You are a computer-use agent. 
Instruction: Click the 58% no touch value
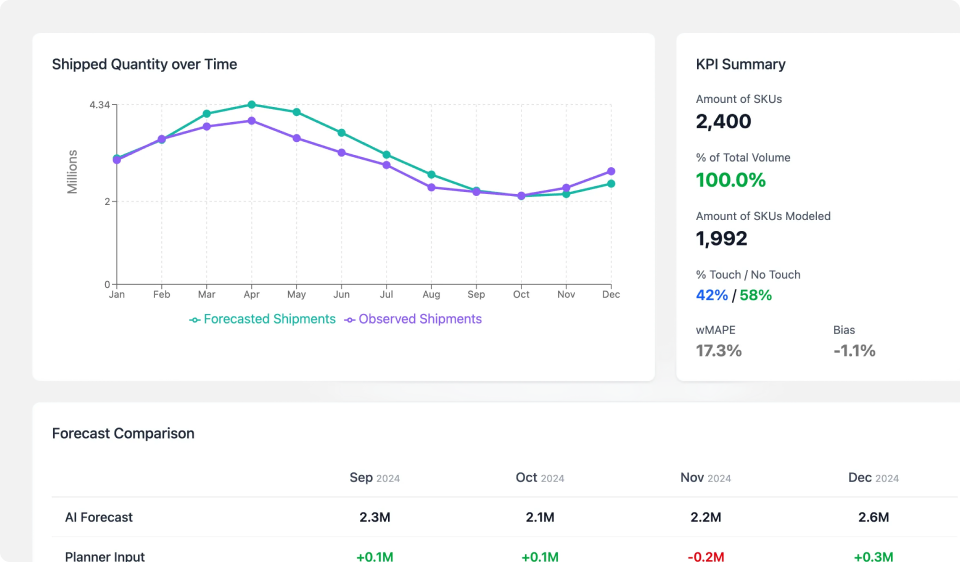[x=755, y=295]
